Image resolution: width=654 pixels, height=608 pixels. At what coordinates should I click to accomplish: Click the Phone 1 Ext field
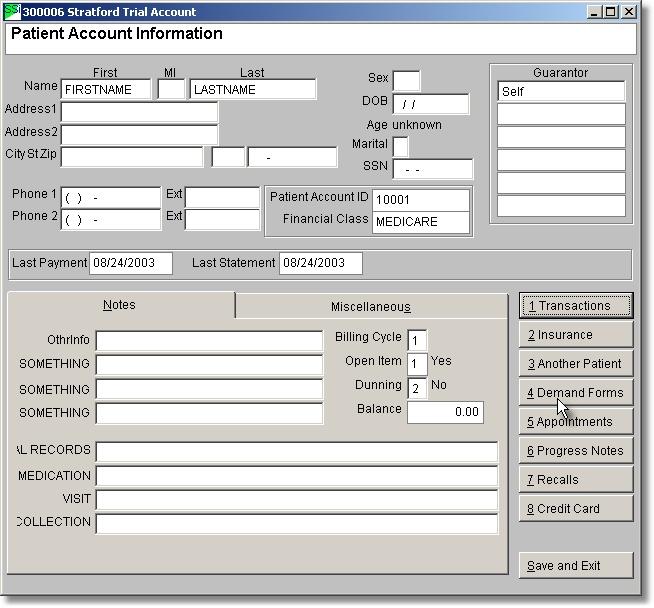coord(222,197)
